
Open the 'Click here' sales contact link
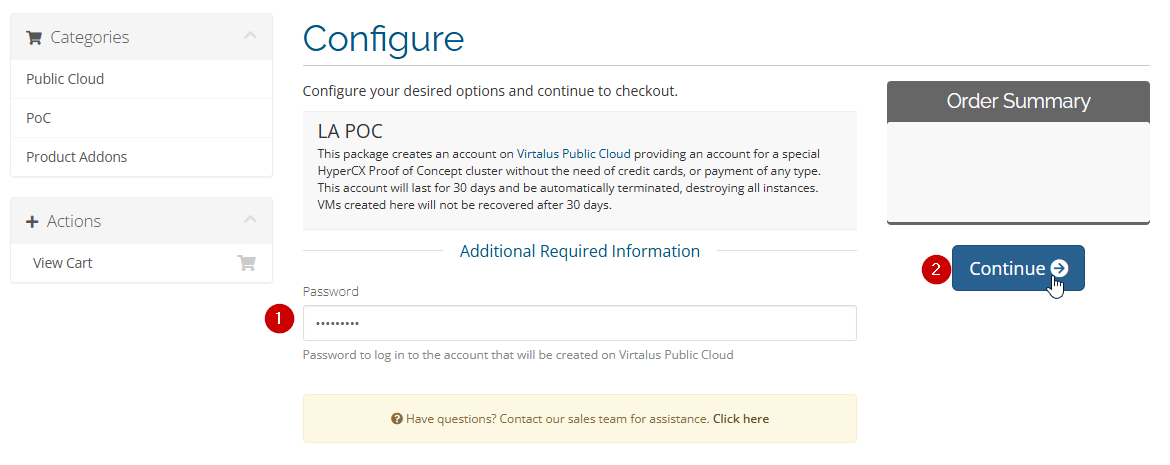tap(740, 419)
